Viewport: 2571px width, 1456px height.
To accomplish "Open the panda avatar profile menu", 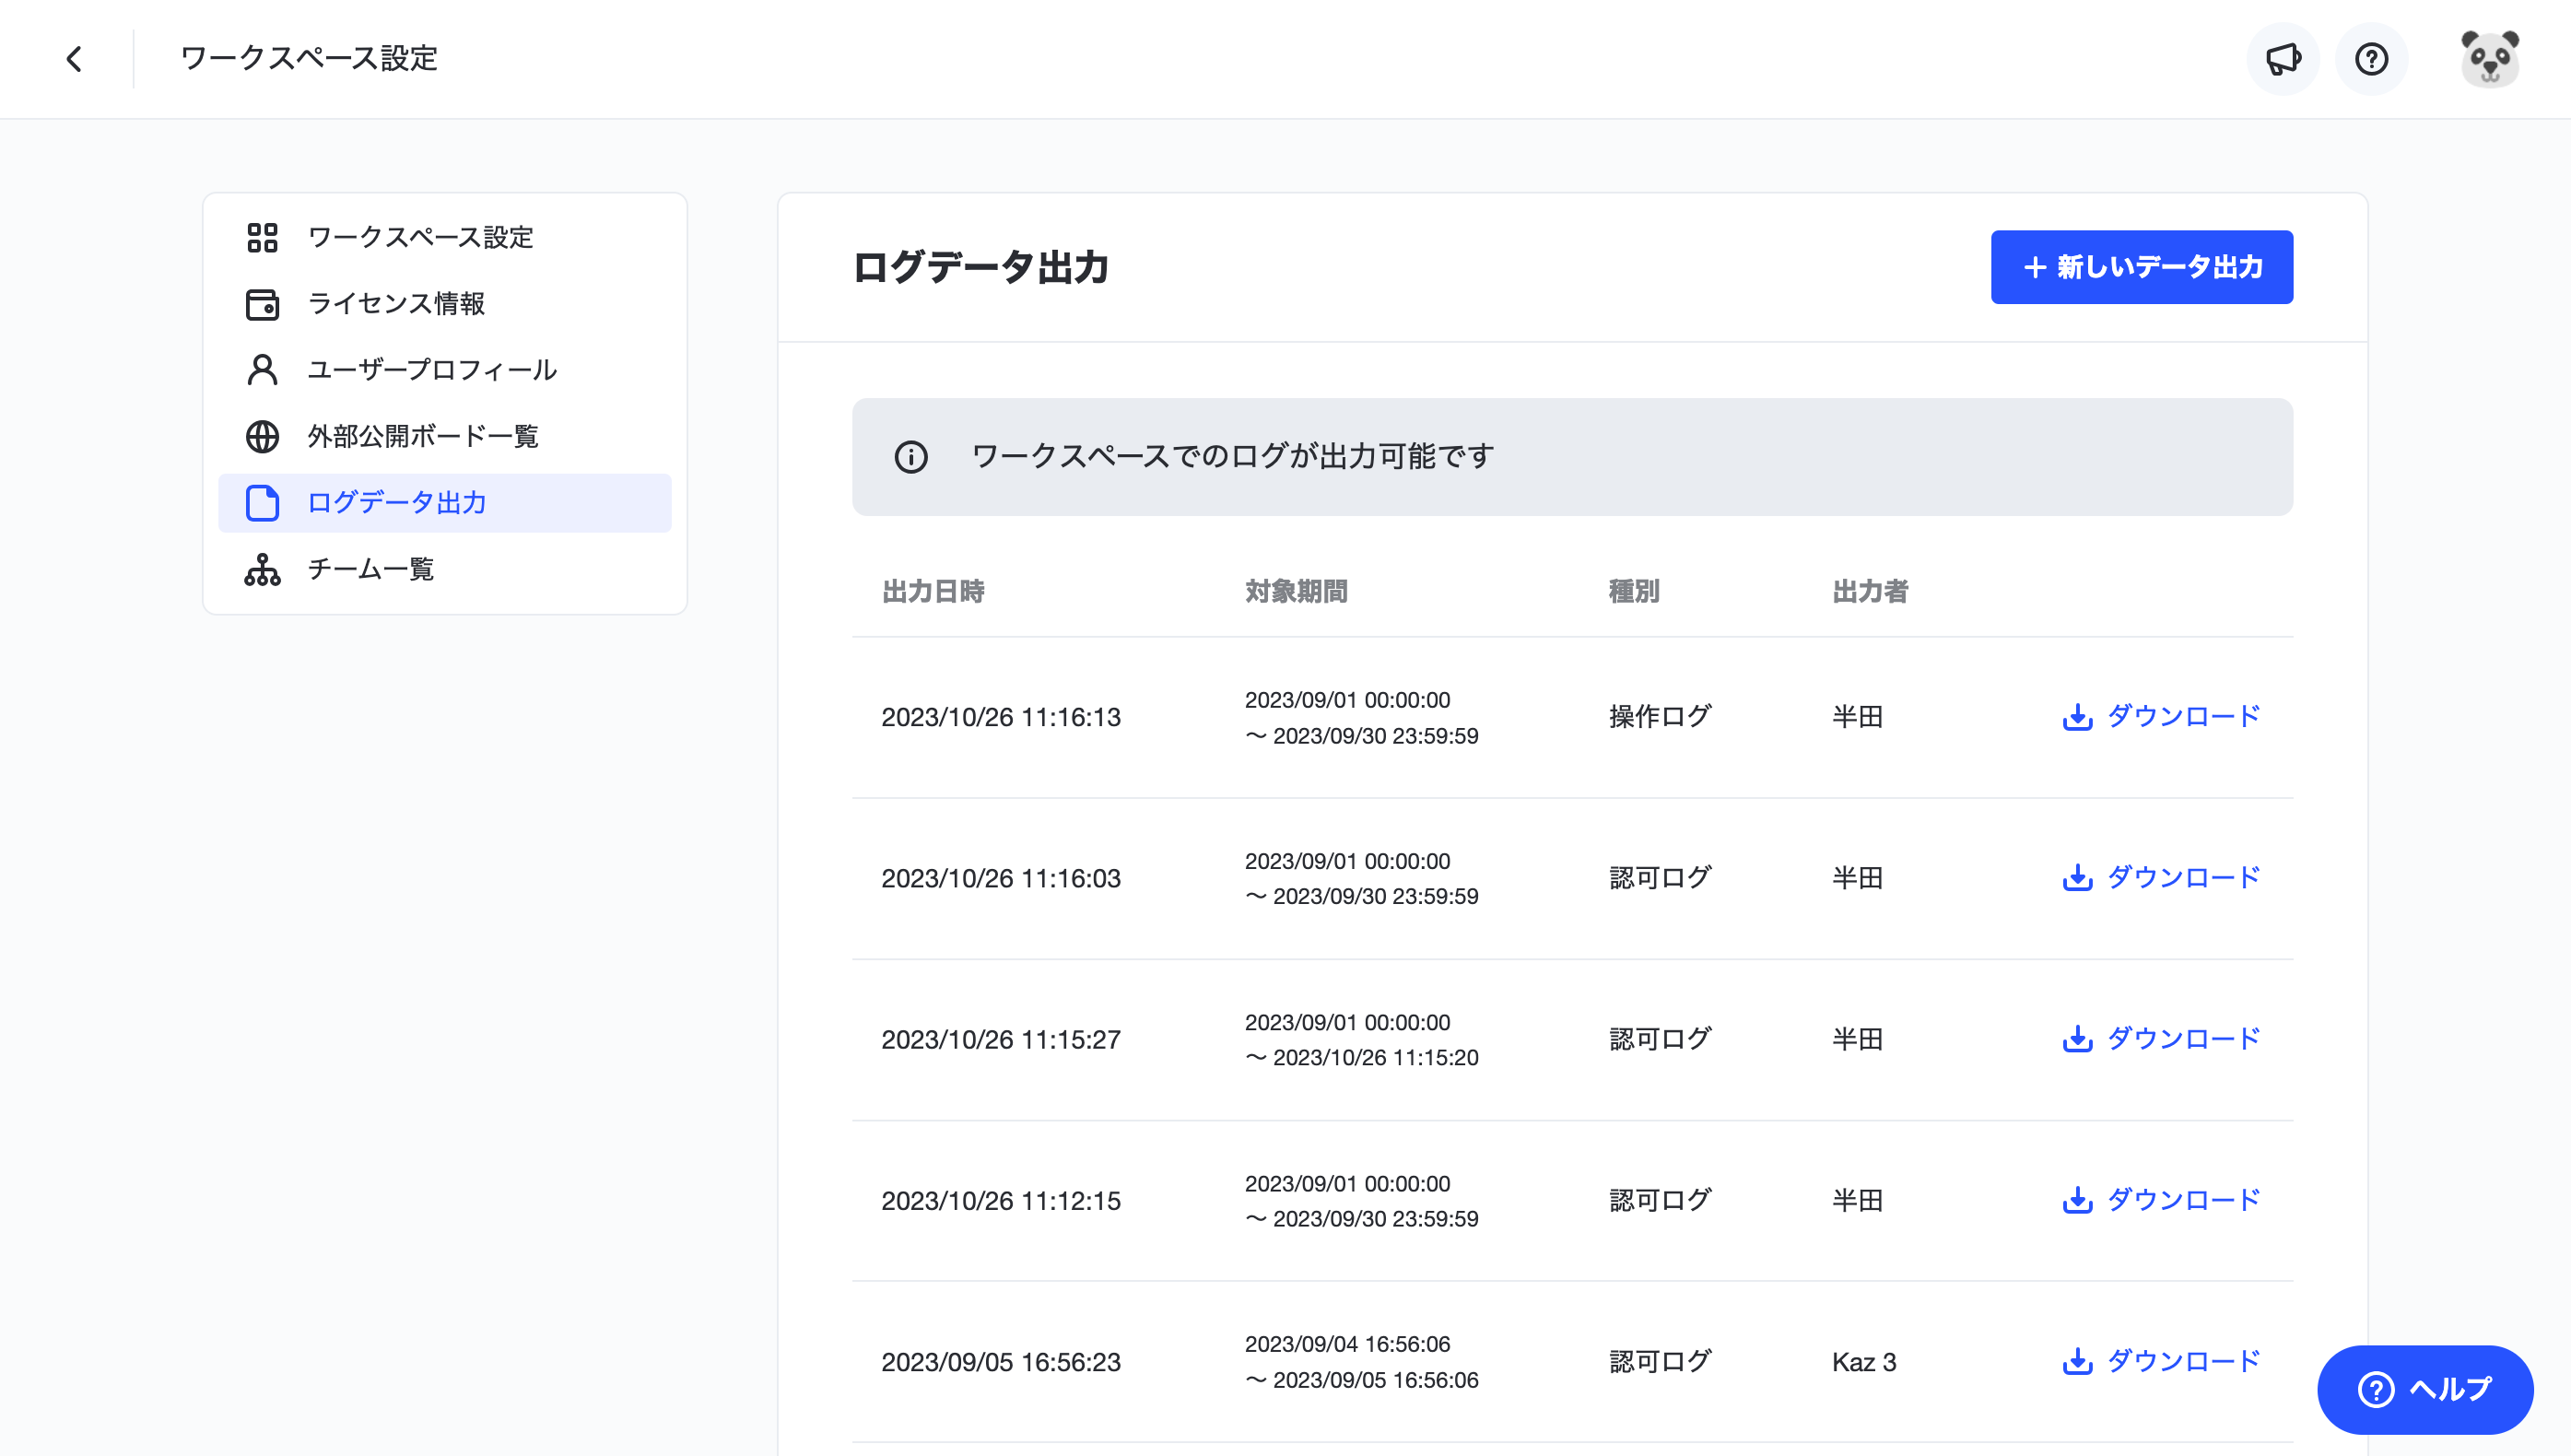I will coord(2489,59).
